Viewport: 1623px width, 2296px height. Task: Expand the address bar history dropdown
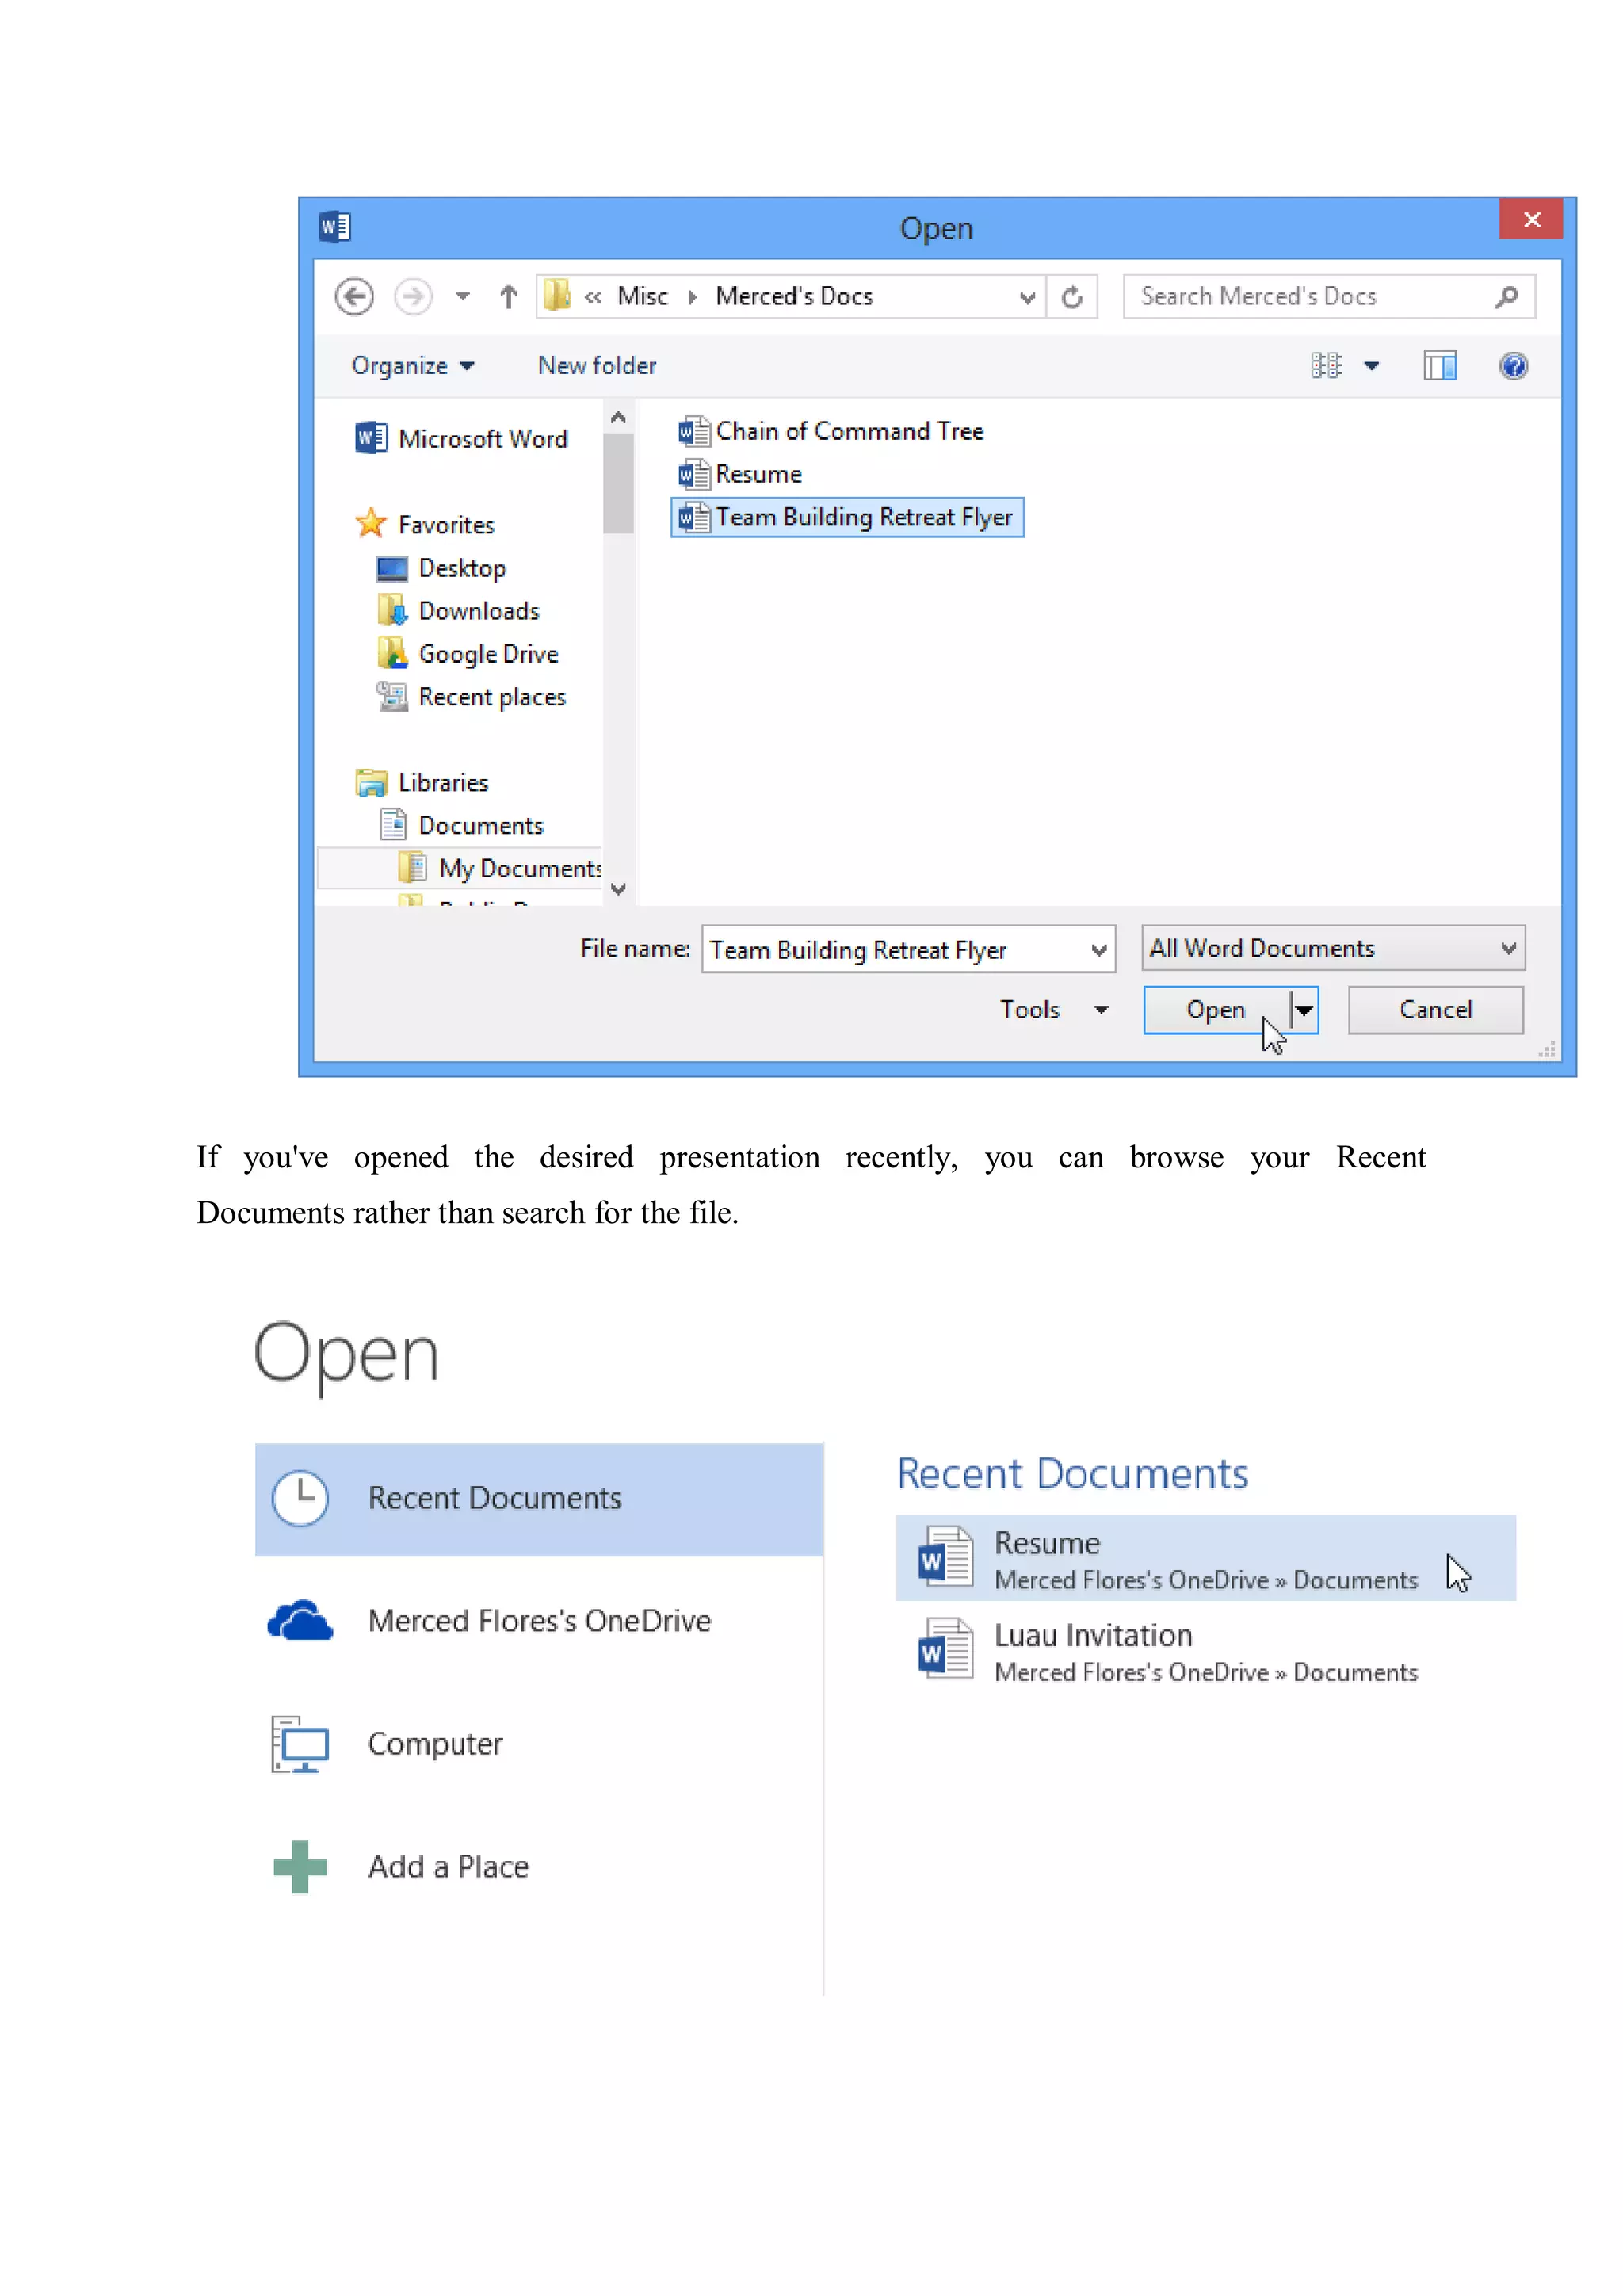pyautogui.click(x=1026, y=298)
